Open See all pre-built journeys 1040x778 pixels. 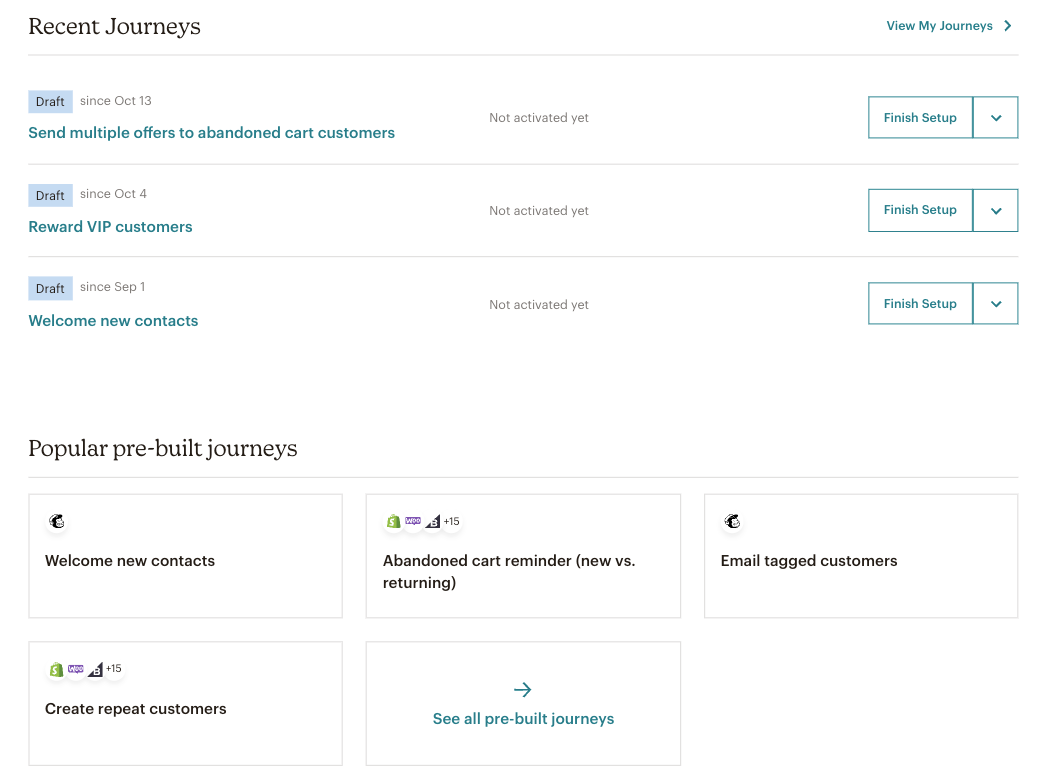coord(523,704)
